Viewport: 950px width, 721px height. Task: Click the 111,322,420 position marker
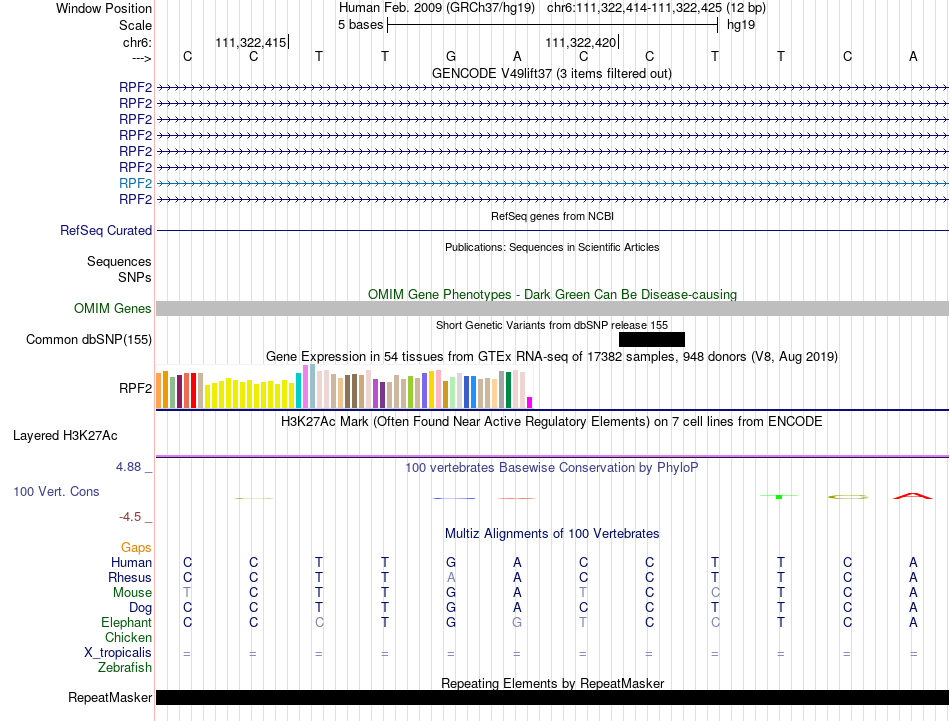(x=580, y=42)
